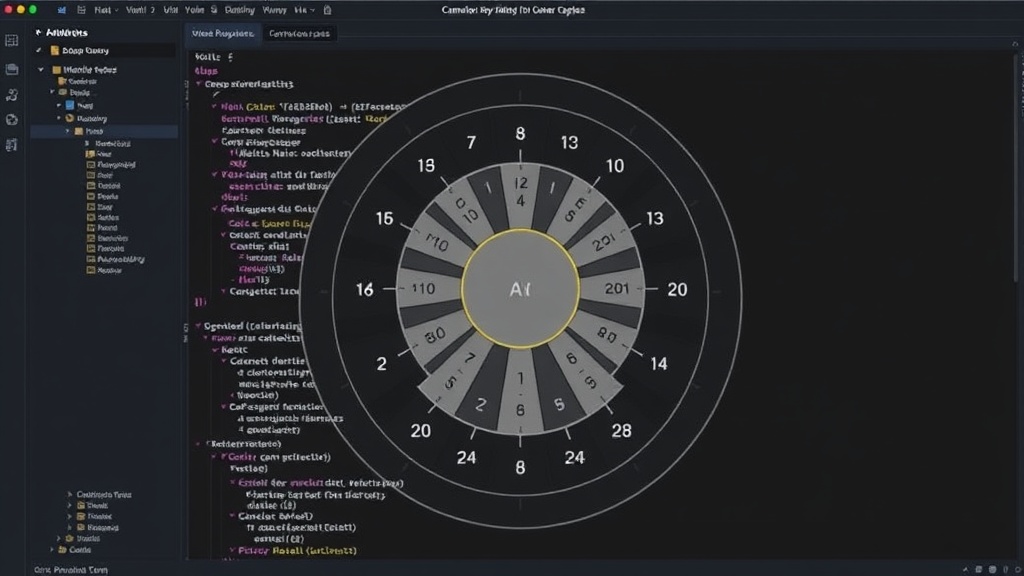Click the layout icon beside the blue chart icon
Image resolution: width=1024 pixels, height=576 pixels.
point(81,10)
